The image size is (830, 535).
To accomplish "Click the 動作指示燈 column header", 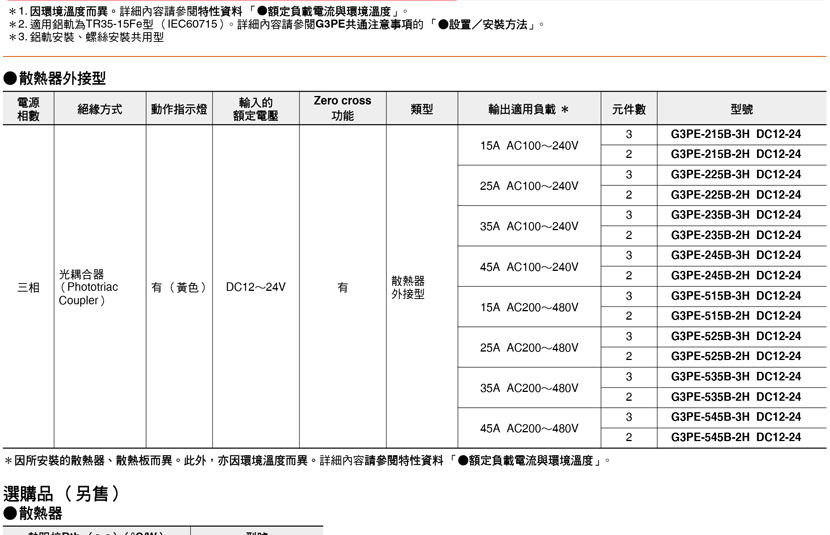I will click(x=179, y=110).
